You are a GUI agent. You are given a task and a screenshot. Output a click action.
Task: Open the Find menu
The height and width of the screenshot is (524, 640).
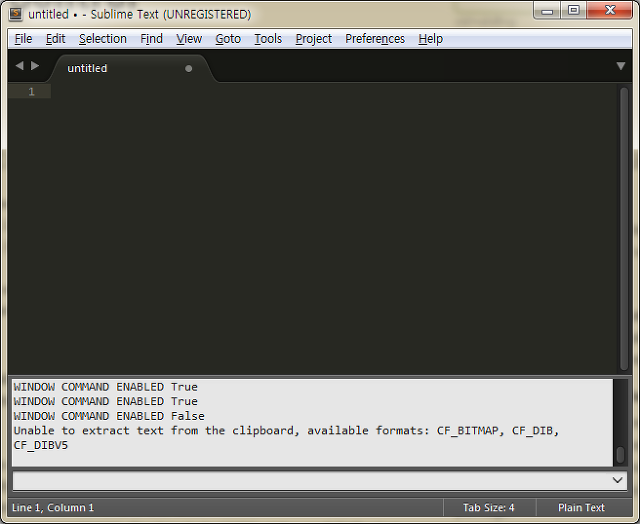[151, 39]
